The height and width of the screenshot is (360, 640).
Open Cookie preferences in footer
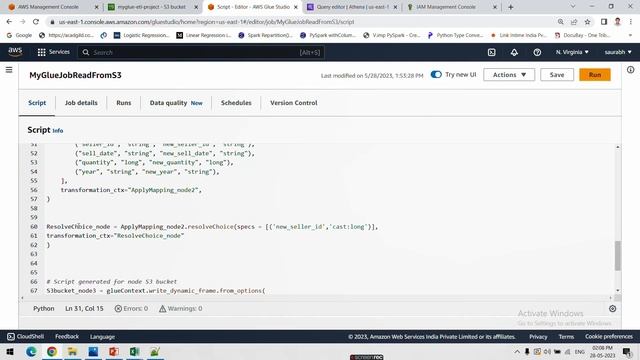(609, 337)
